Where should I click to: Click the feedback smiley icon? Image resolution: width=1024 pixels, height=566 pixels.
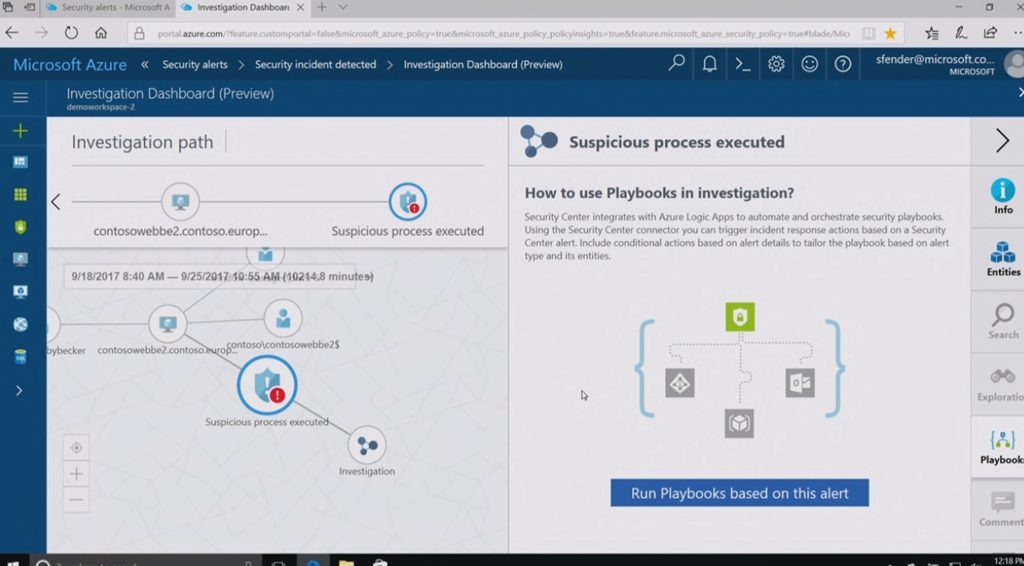[809, 64]
